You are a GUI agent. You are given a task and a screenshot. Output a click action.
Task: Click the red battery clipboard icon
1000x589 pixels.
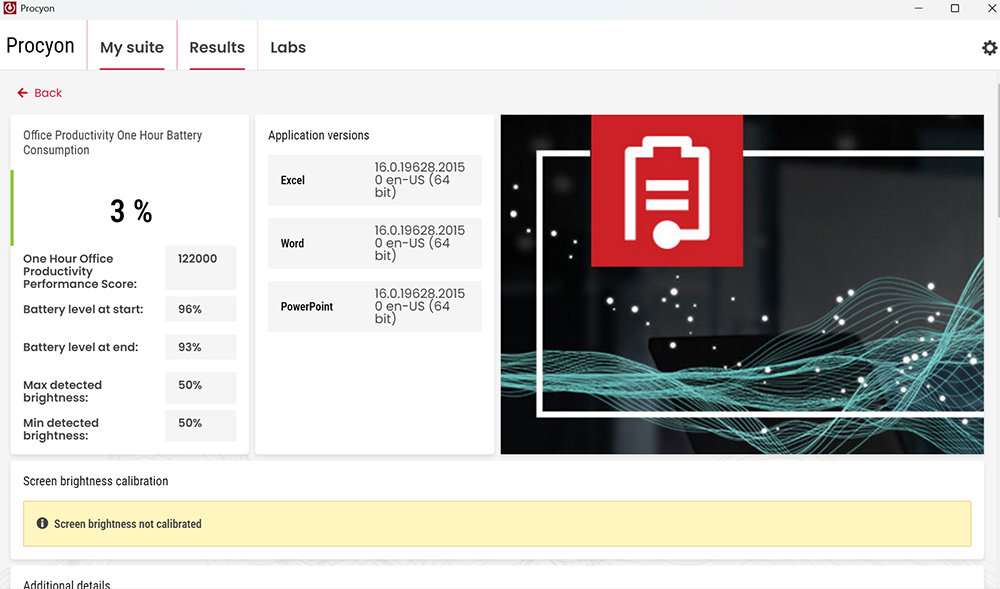pyautogui.click(x=666, y=191)
